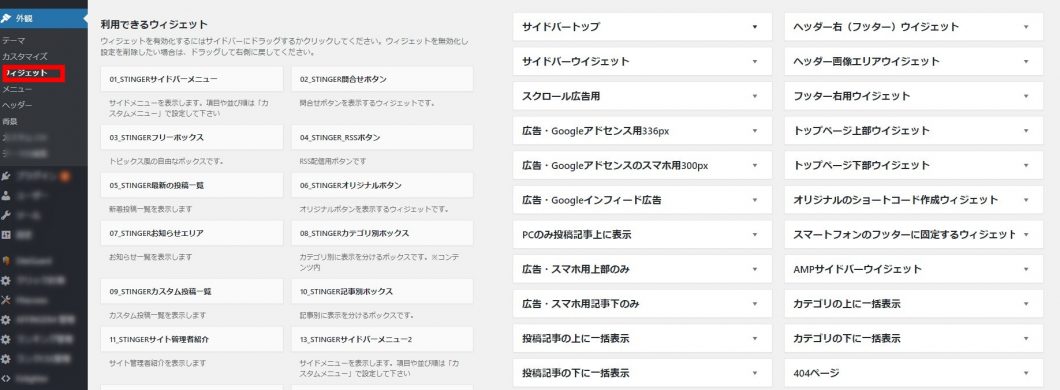
Task: Open the tools wrench icon menu
Action: (6, 216)
